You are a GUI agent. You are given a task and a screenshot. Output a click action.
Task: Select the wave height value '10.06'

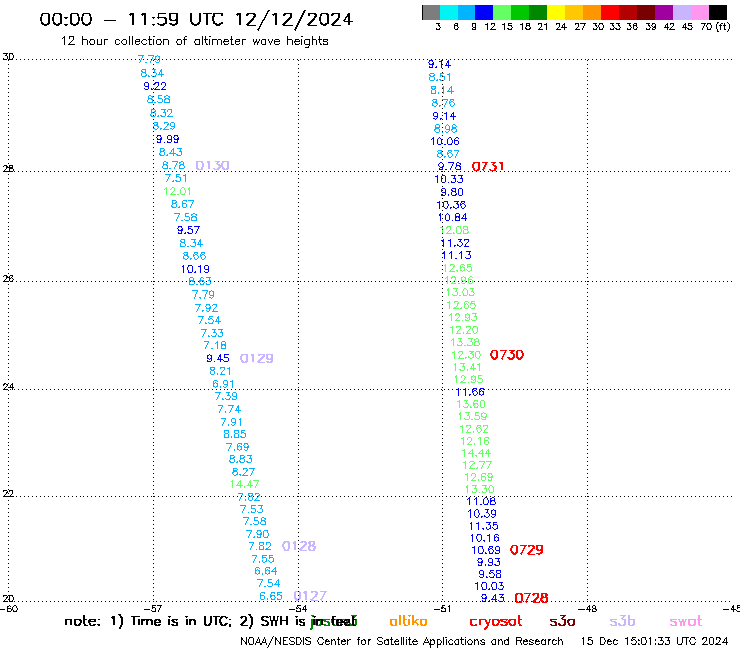pyautogui.click(x=445, y=141)
